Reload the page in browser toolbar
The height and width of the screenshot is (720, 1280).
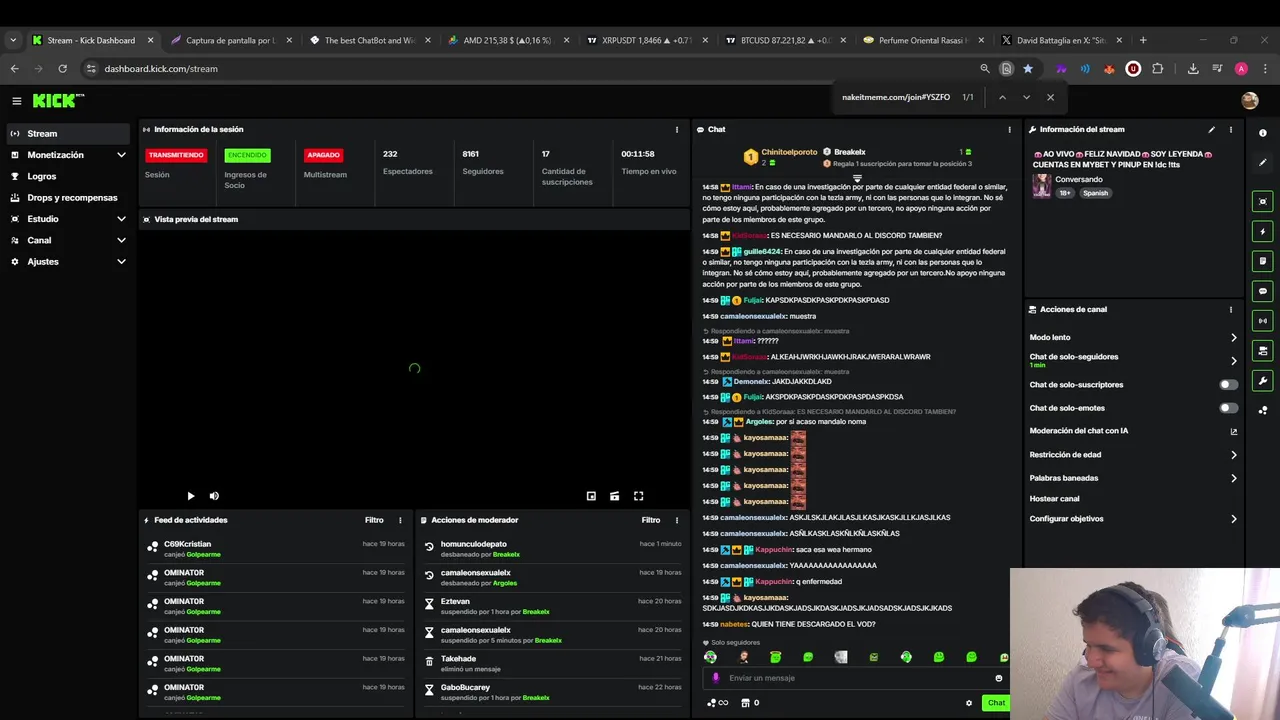click(62, 69)
